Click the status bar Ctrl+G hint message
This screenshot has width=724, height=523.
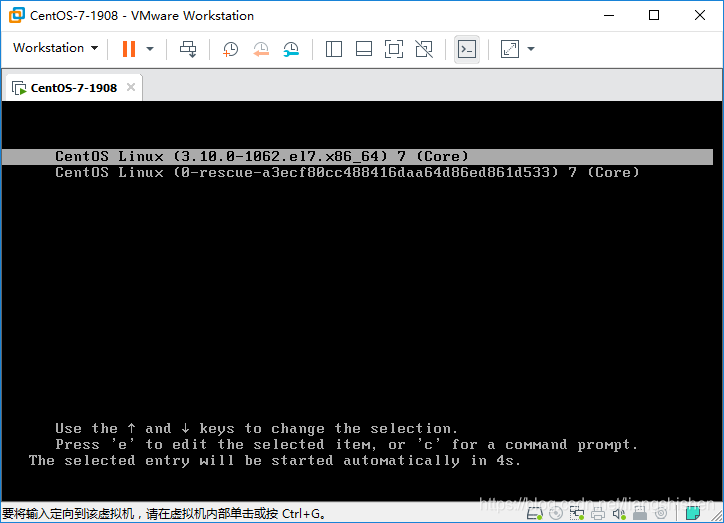164,514
